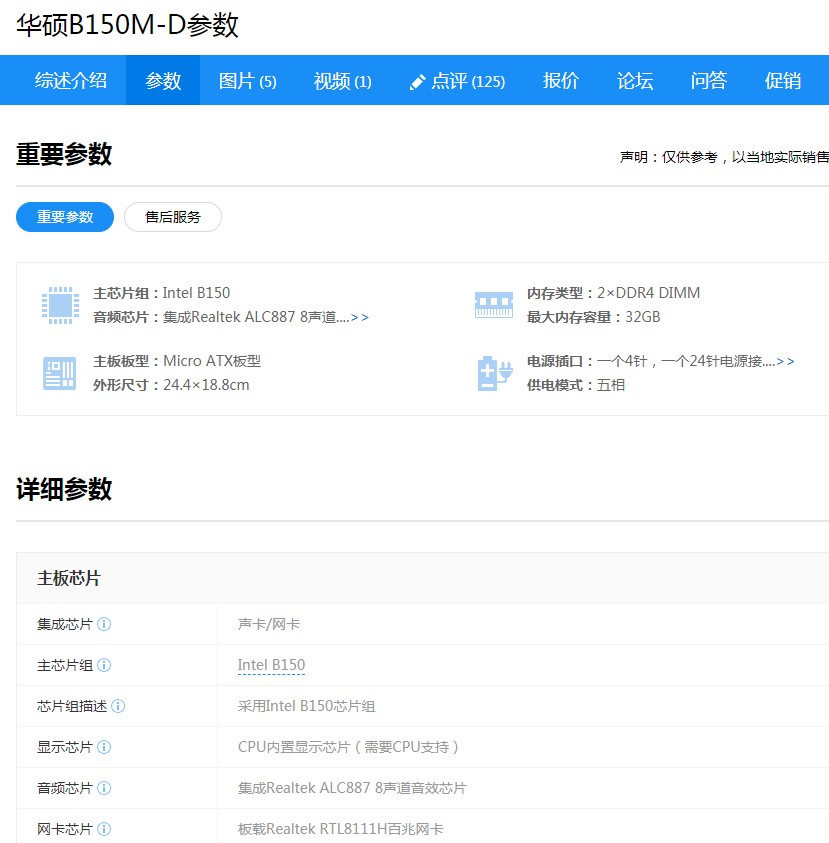This screenshot has width=829, height=843.
Task: Select the 售后服务 pill button
Action: tap(173, 217)
